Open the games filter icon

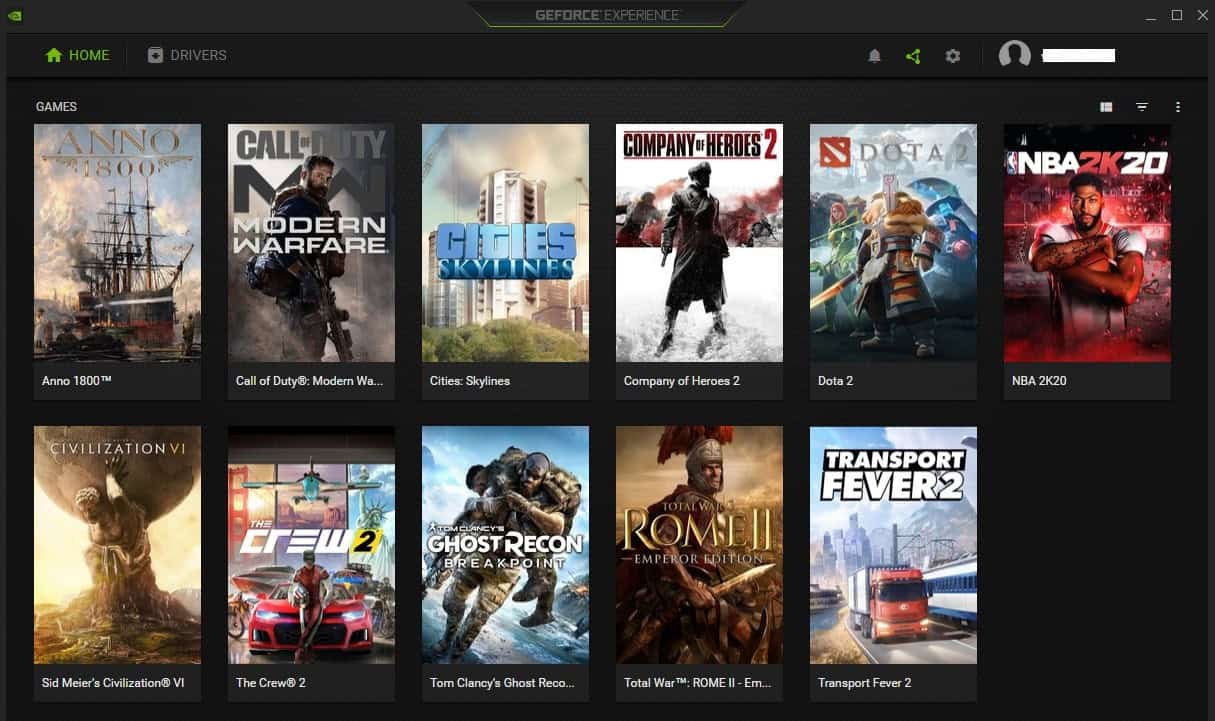[x=1142, y=107]
